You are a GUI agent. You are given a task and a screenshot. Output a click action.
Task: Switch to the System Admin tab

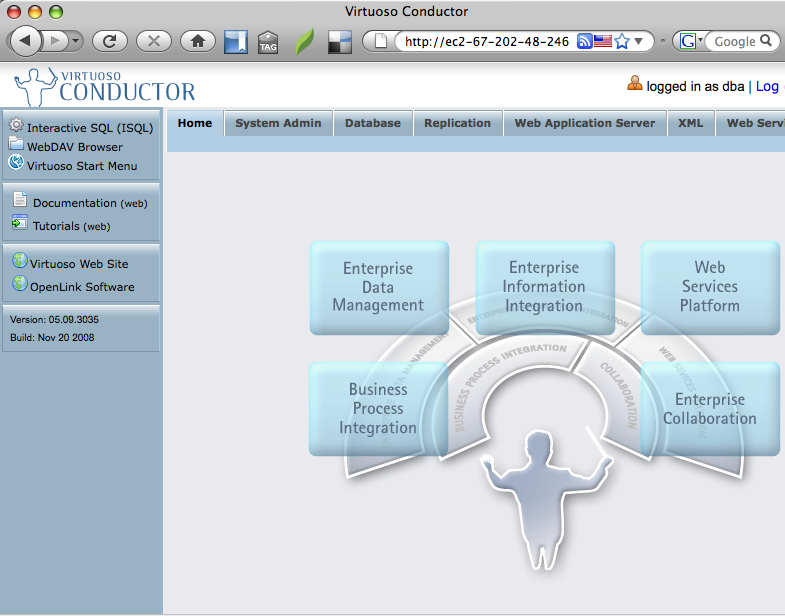278,123
